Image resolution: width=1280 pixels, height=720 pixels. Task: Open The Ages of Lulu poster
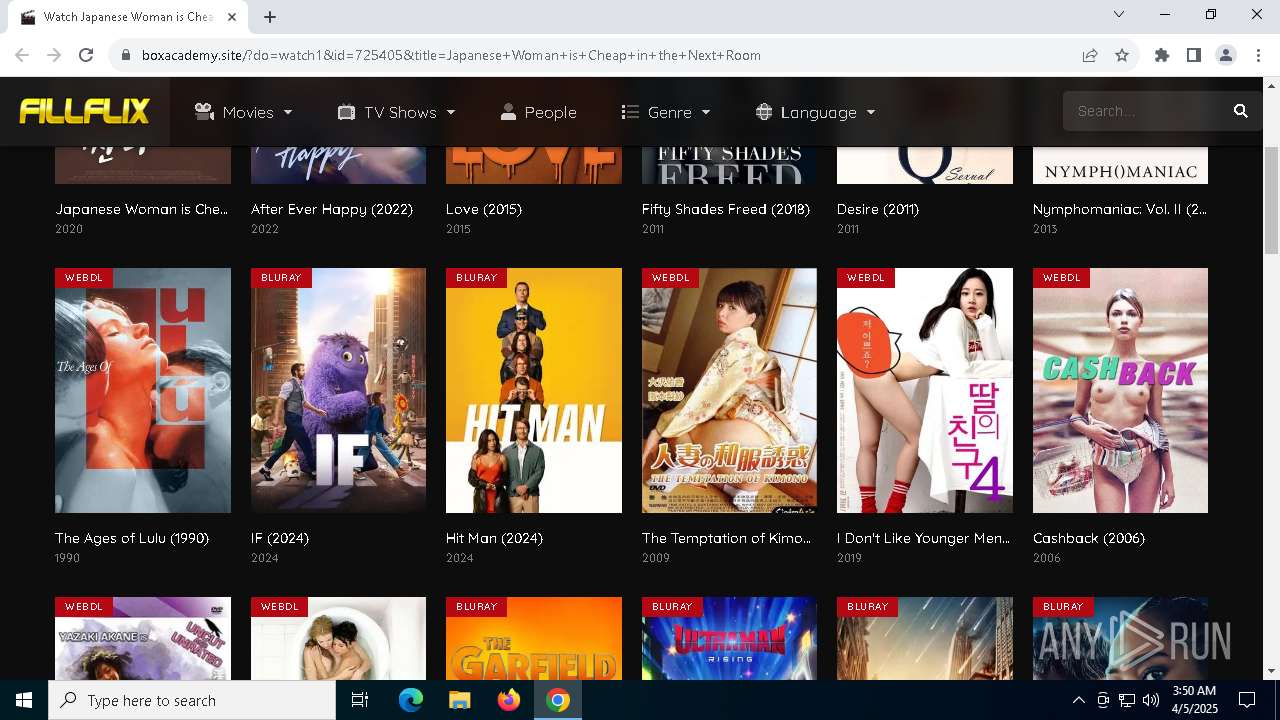(x=143, y=390)
